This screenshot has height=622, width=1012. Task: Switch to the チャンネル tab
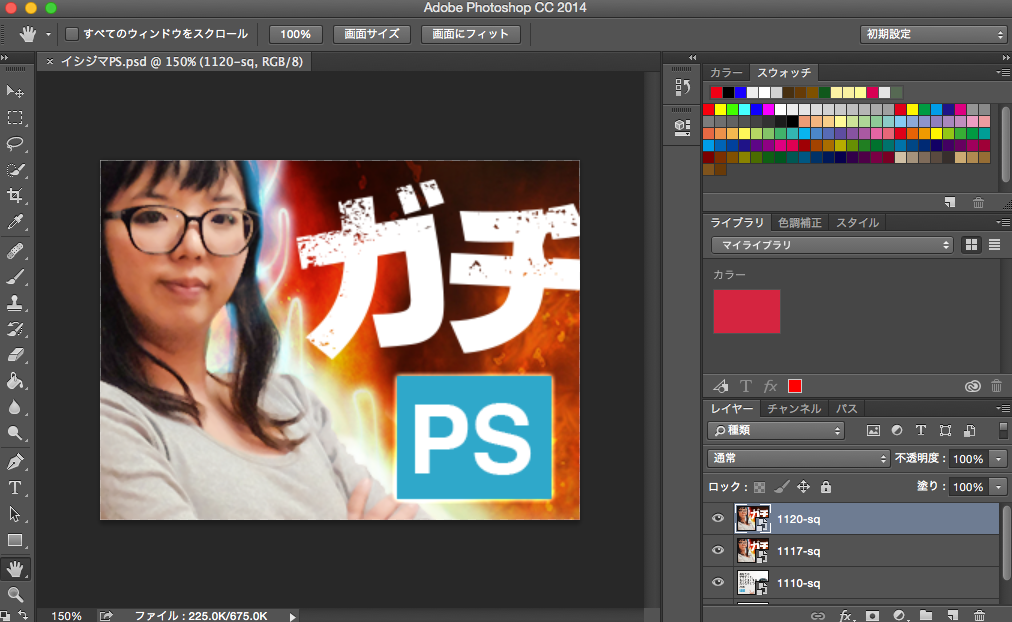coord(794,409)
